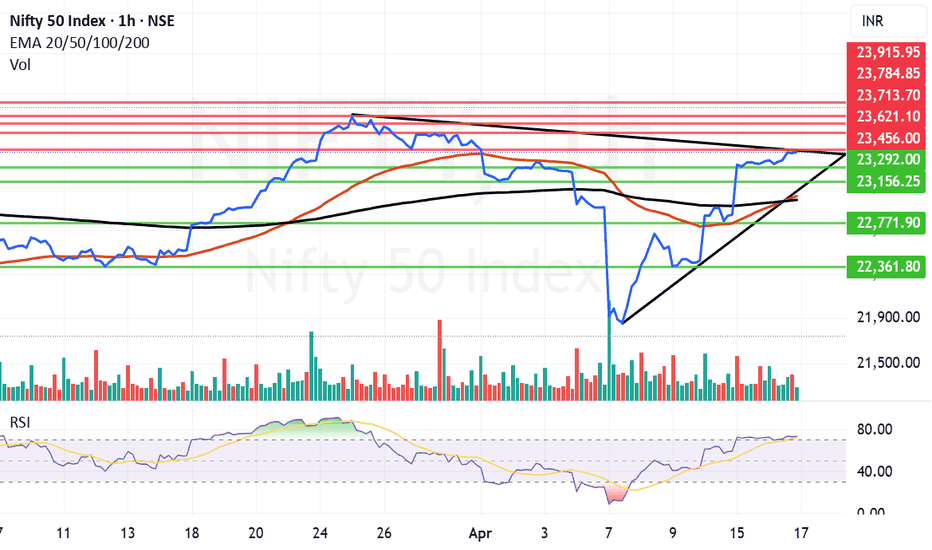
Task: Click the 40.00 RSI scale value
Action: tap(875, 472)
